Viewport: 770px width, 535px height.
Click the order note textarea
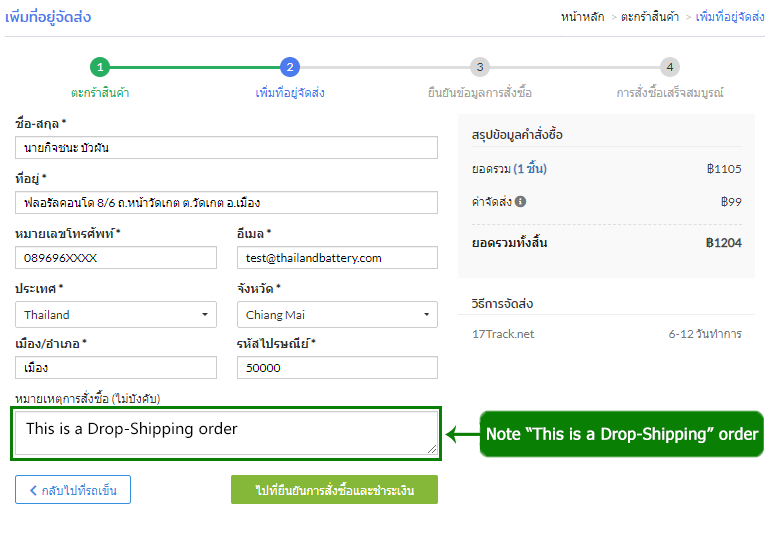(x=226, y=434)
